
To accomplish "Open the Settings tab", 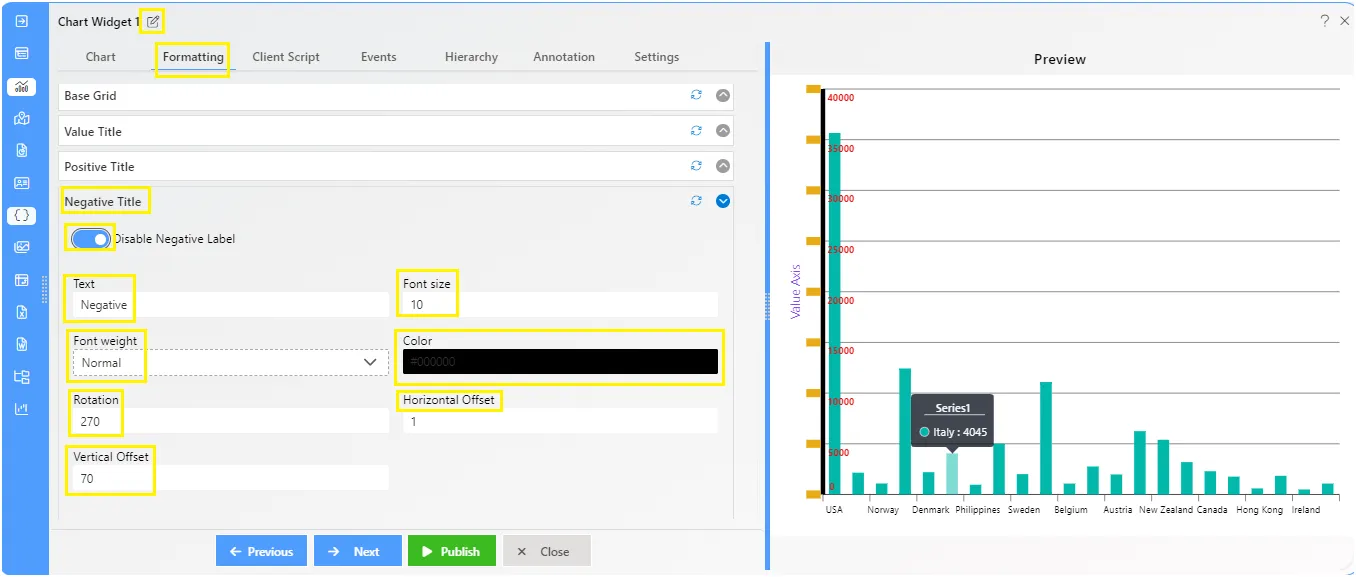I will (657, 57).
